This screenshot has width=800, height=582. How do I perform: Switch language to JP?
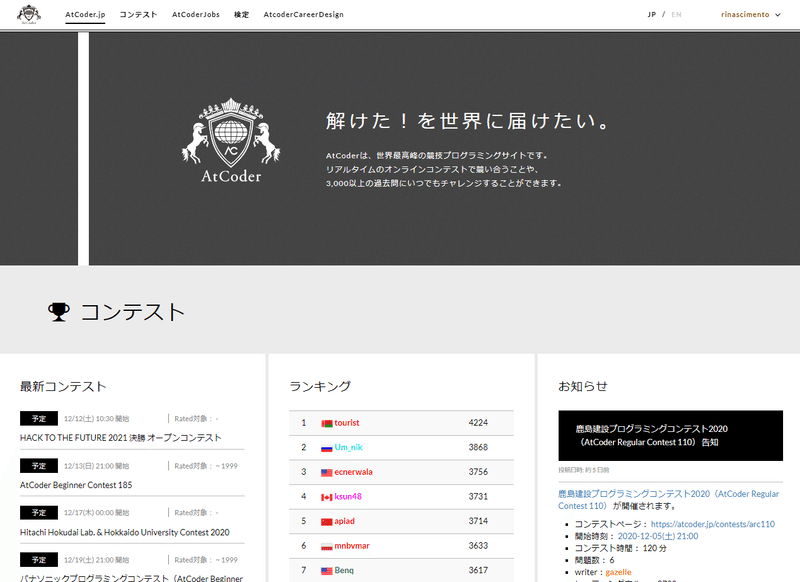(x=652, y=14)
